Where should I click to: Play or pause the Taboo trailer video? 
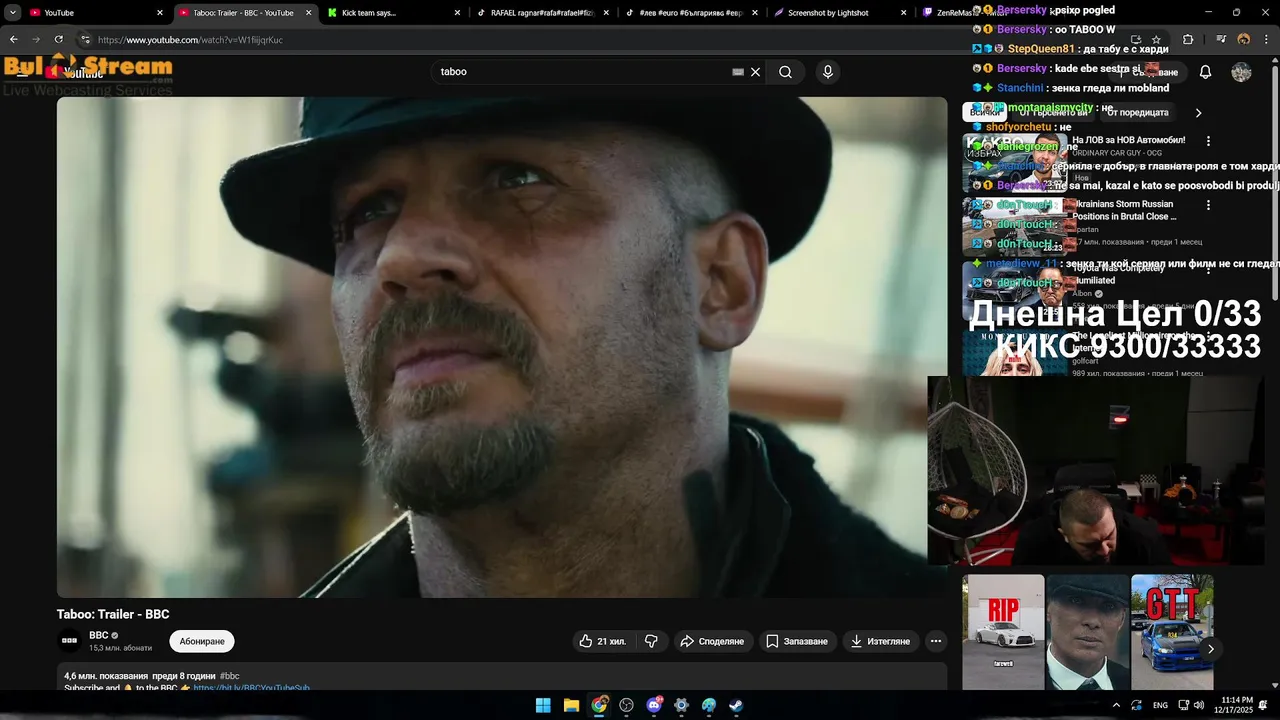[502, 347]
